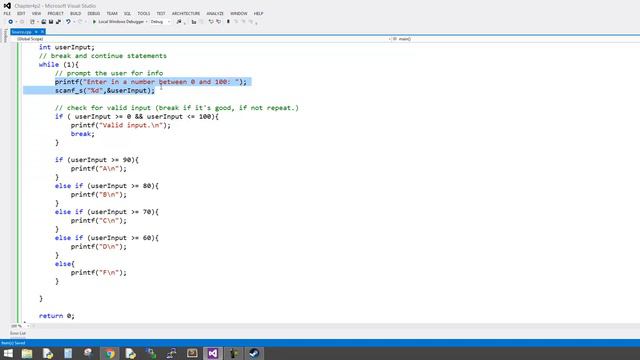Click the Undo toolbar icon

click(x=68, y=22)
